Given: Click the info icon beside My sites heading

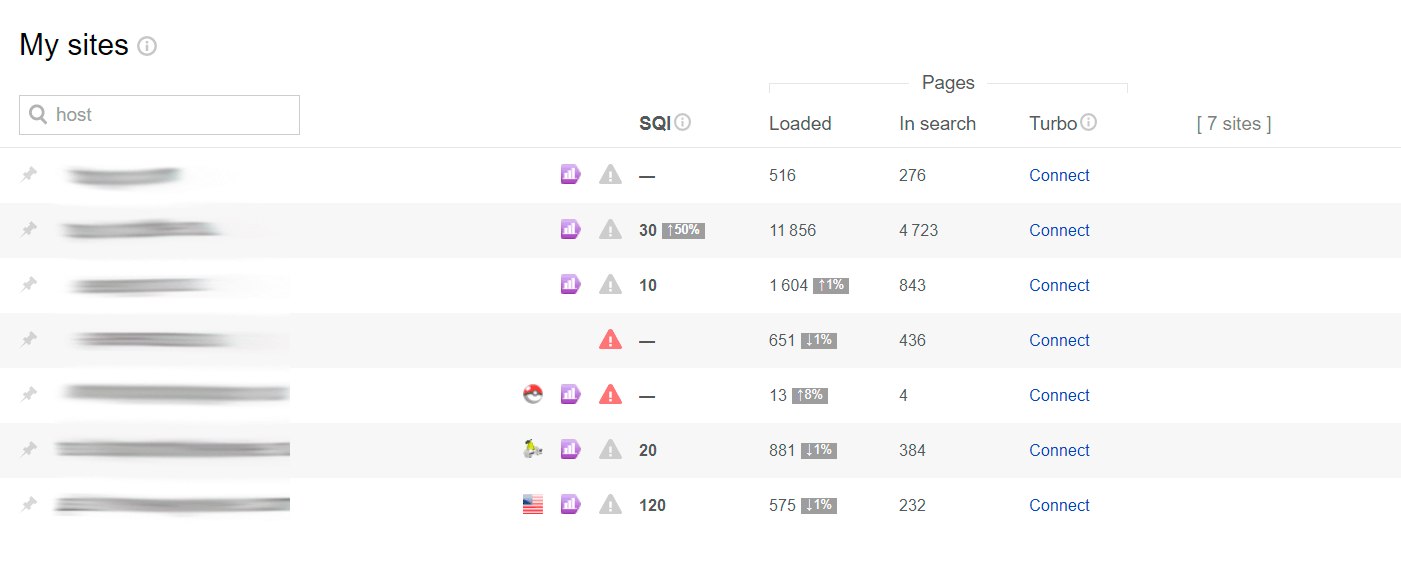Looking at the screenshot, I should pos(147,46).
